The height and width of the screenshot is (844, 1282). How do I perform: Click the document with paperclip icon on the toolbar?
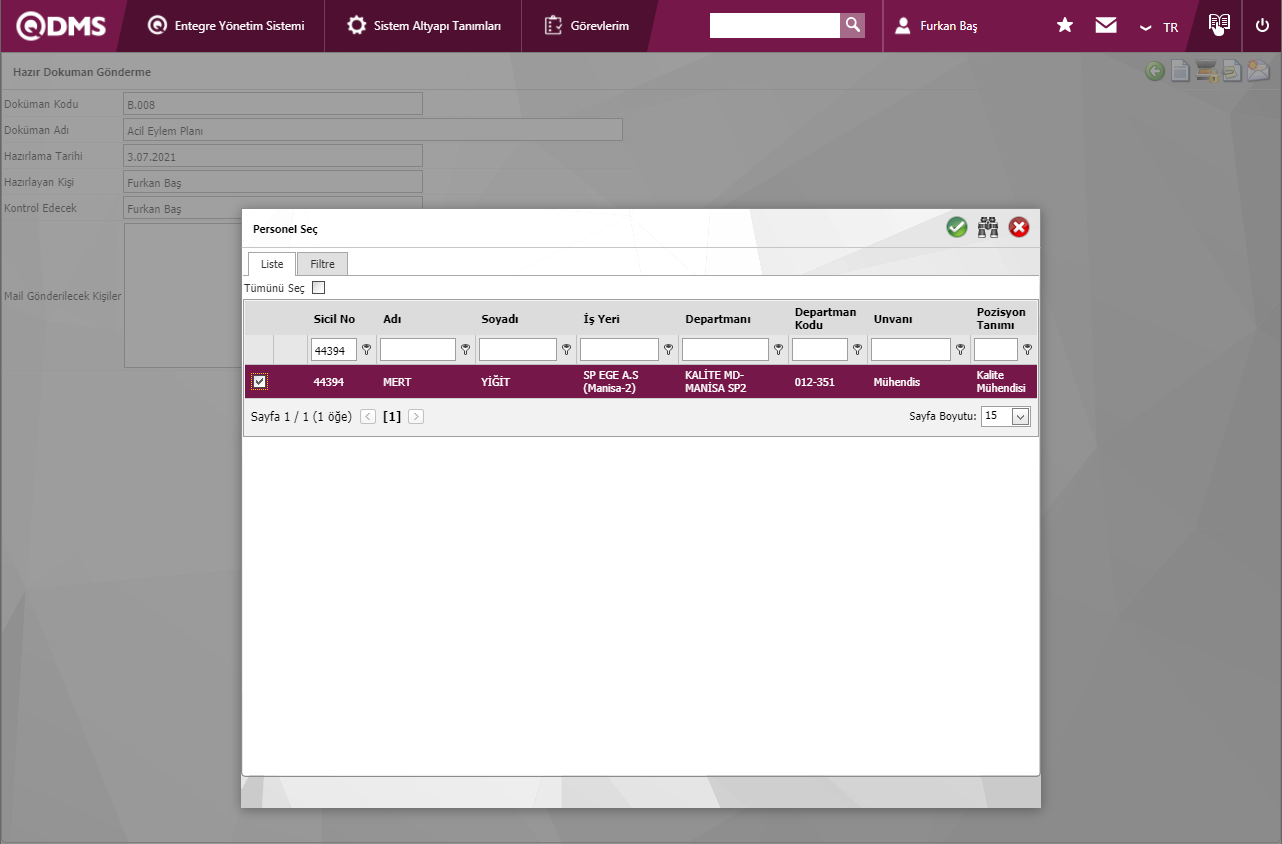coord(1232,71)
